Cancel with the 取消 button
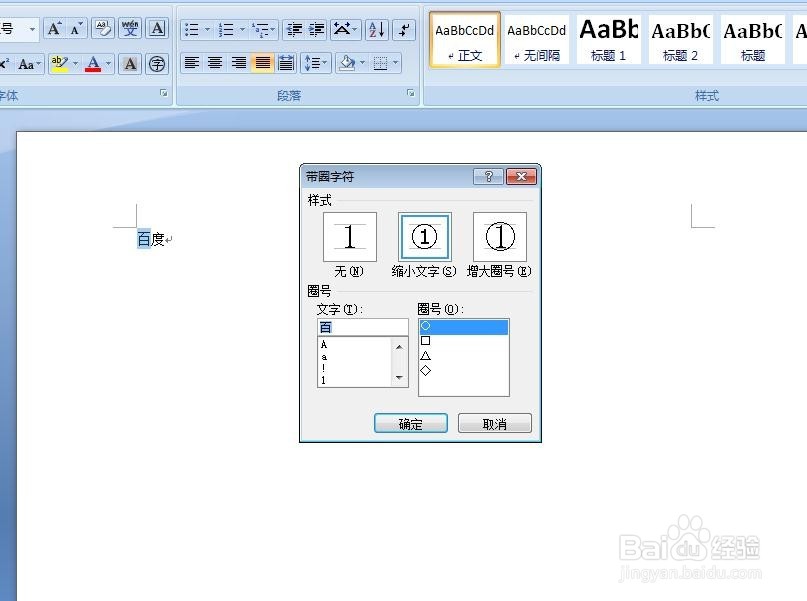 [495, 423]
